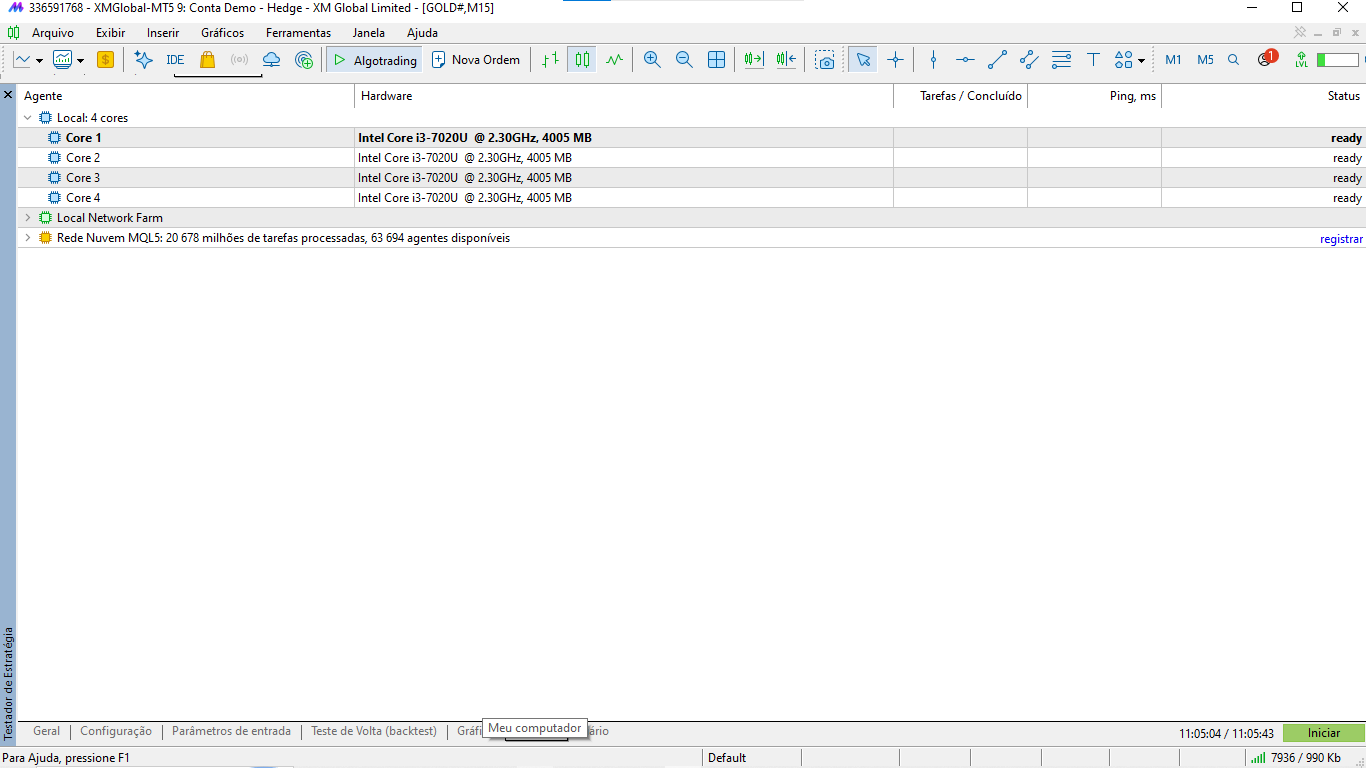Click the new chart line icon
The width and height of the screenshot is (1366, 768).
pyautogui.click(x=23, y=60)
